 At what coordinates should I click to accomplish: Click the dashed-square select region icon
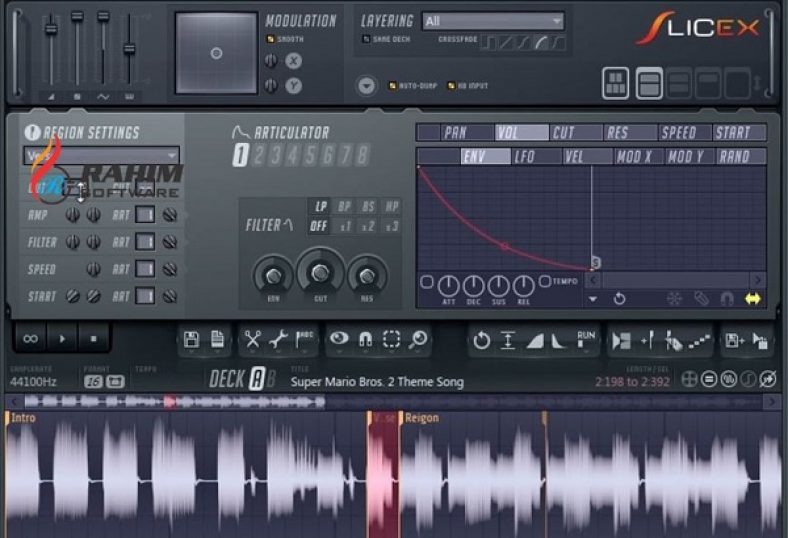(x=392, y=340)
